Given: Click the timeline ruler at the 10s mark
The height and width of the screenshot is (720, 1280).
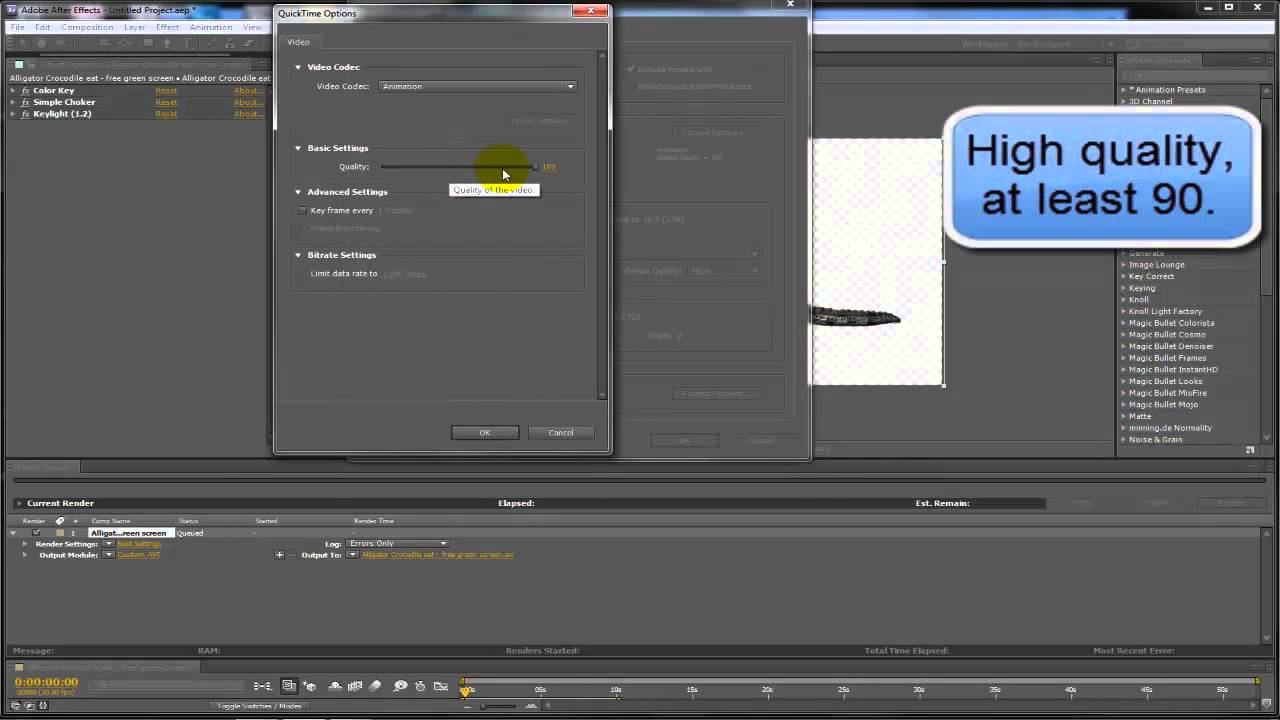Looking at the screenshot, I should coord(616,690).
